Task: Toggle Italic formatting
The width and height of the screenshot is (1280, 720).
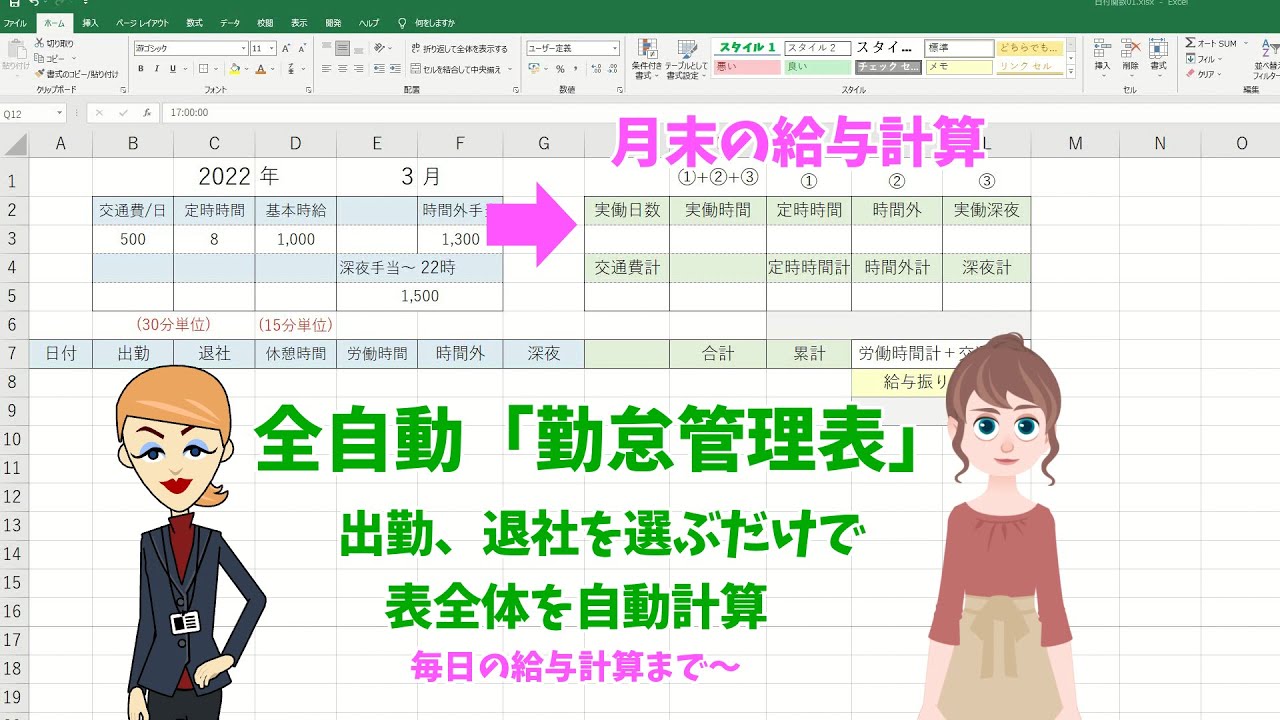Action: coord(156,69)
